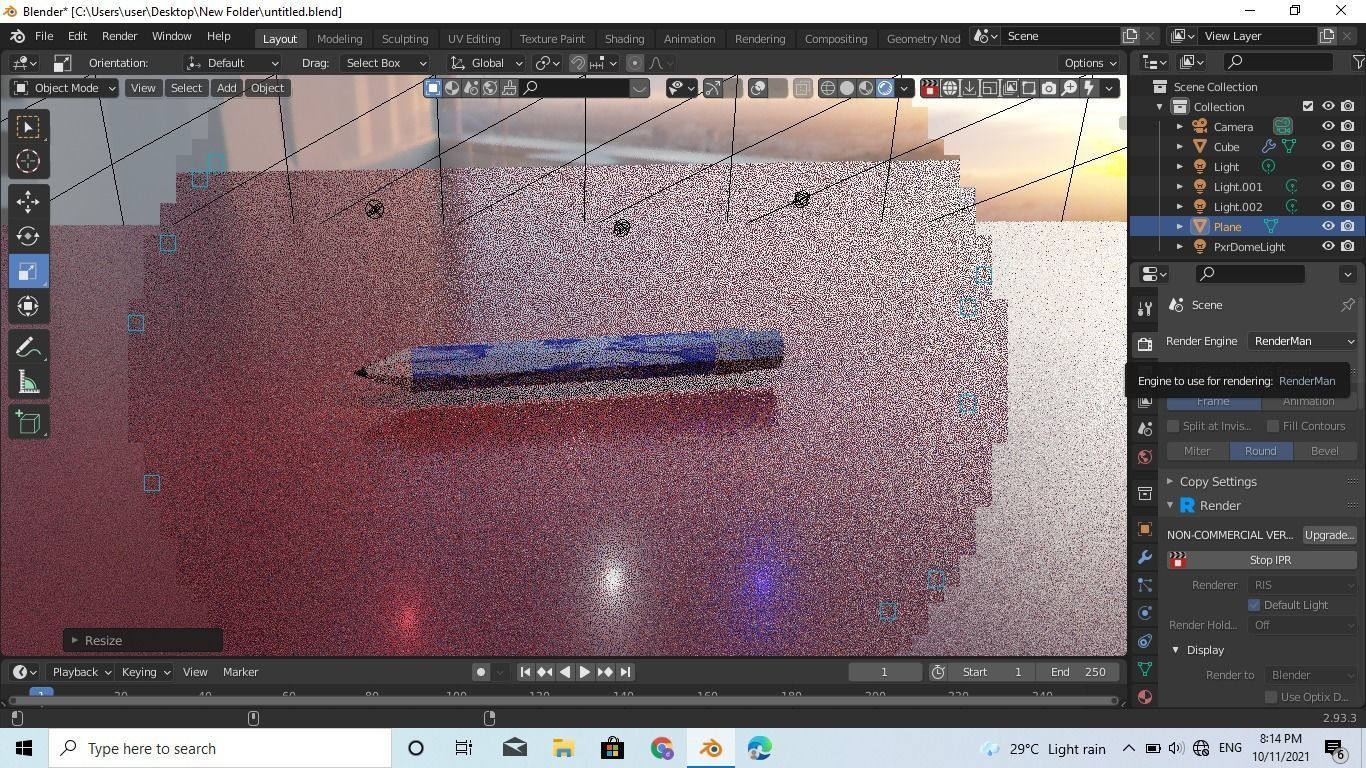1366x768 pixels.
Task: Open the World properties tab
Action: click(x=1145, y=457)
